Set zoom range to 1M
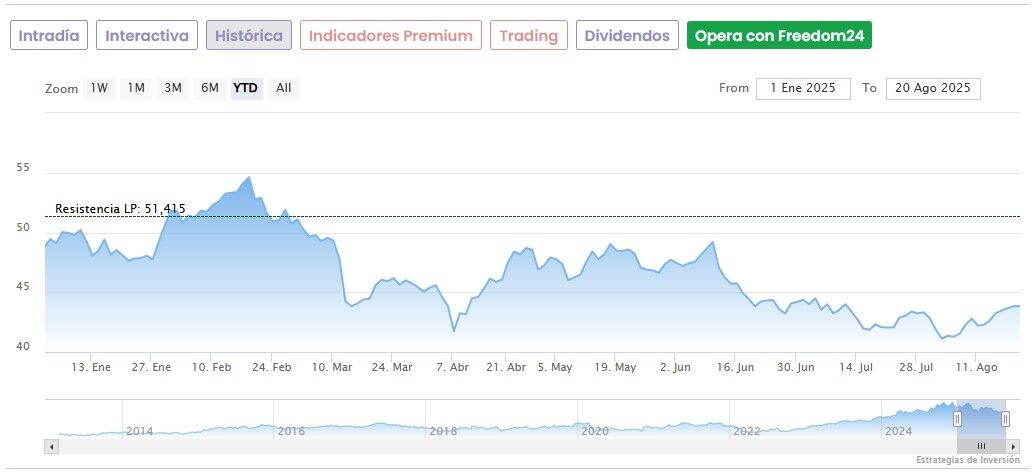This screenshot has height=473, width=1035. click(136, 88)
